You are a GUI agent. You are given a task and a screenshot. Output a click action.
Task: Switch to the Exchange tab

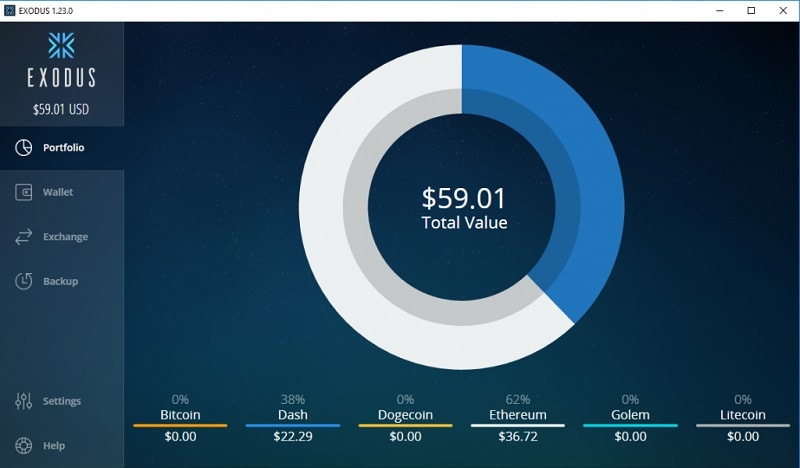(x=65, y=237)
